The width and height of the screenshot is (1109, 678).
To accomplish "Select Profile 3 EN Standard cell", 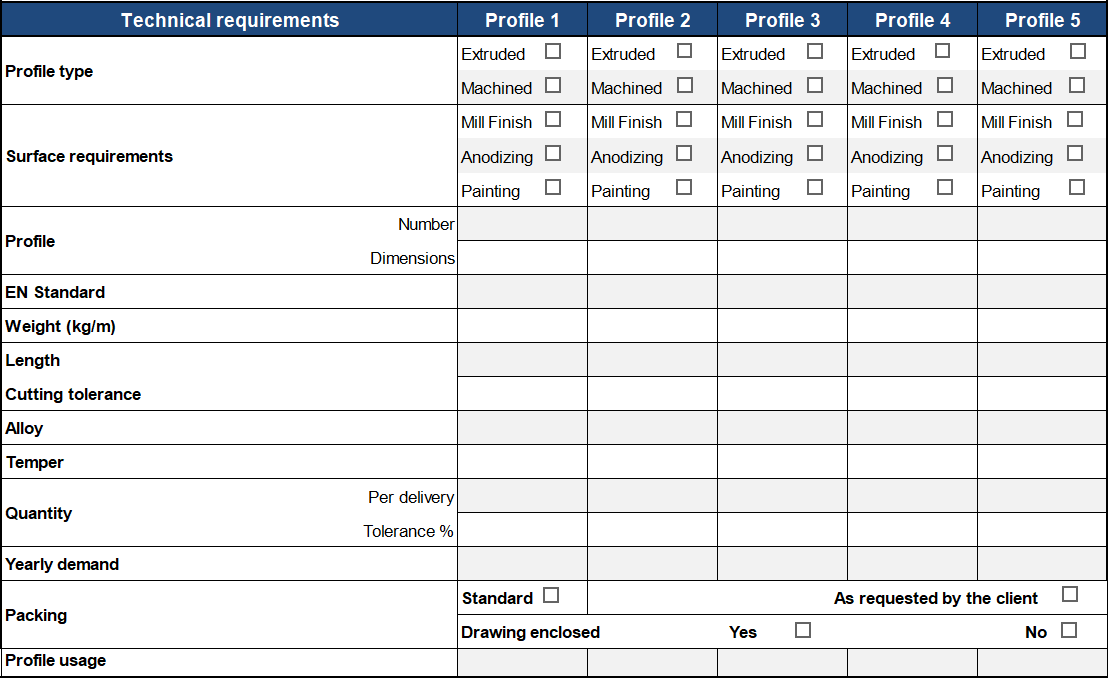I will (x=782, y=292).
